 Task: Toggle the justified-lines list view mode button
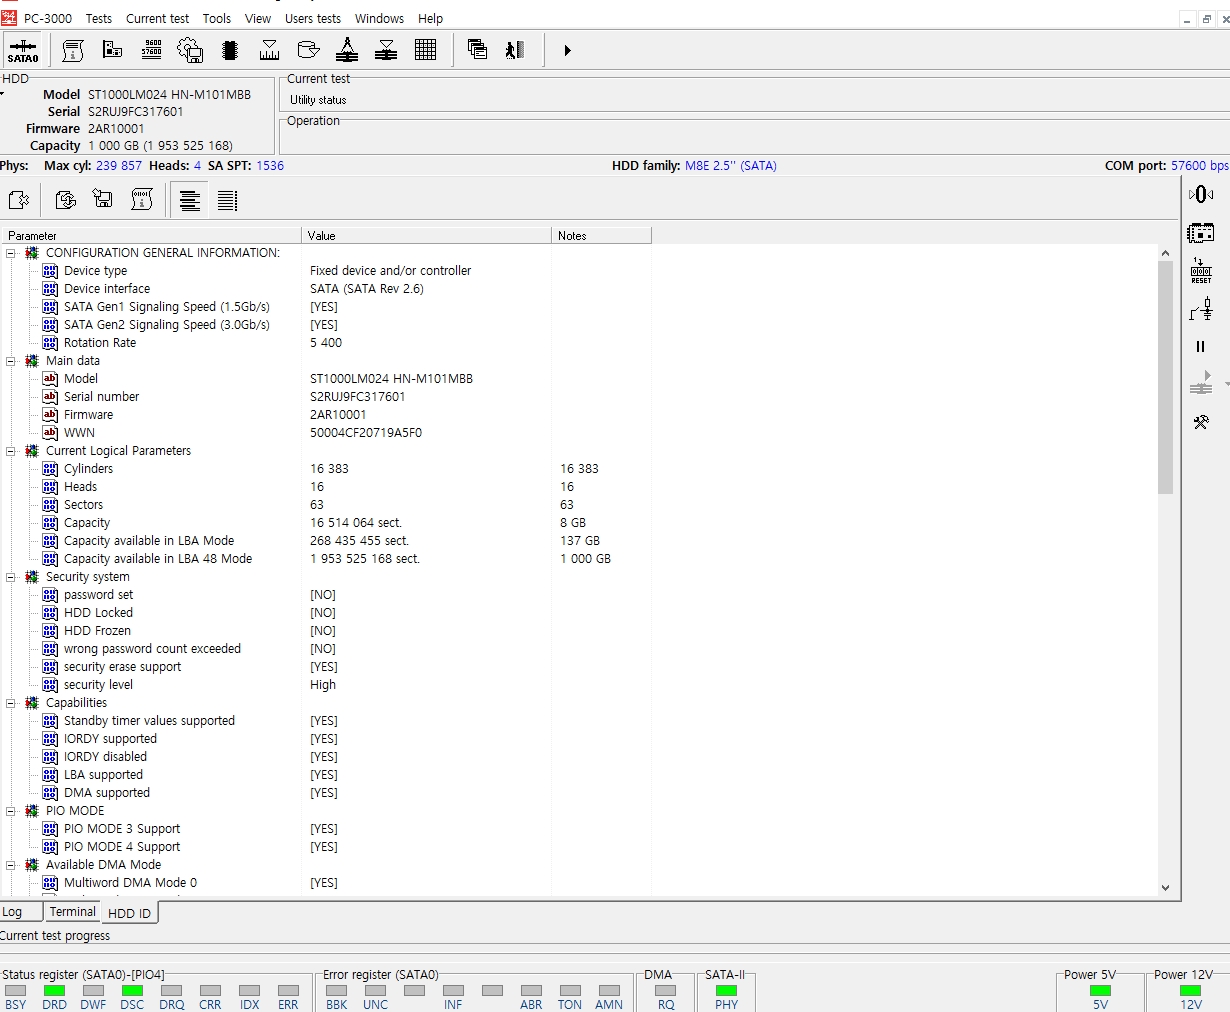coord(227,201)
